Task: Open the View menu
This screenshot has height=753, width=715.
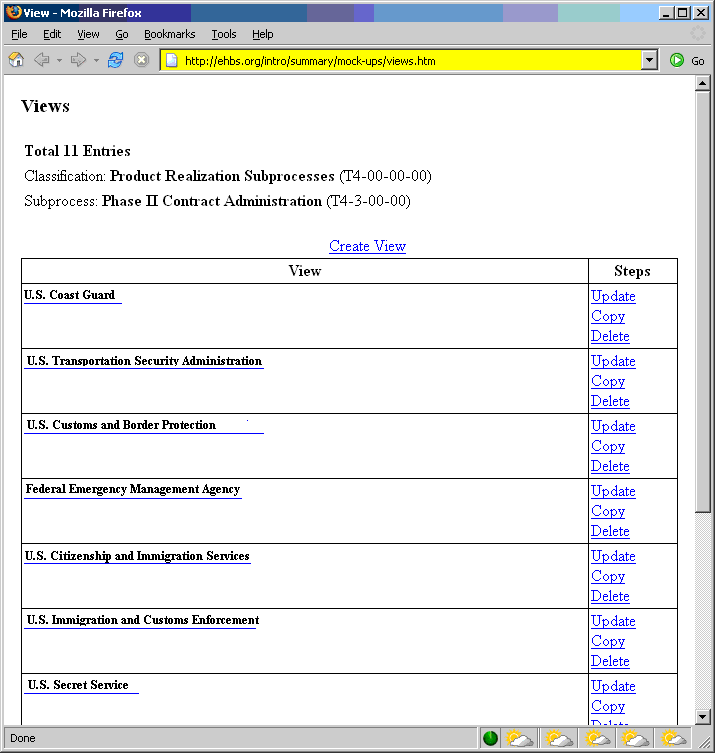Action: click(x=88, y=34)
